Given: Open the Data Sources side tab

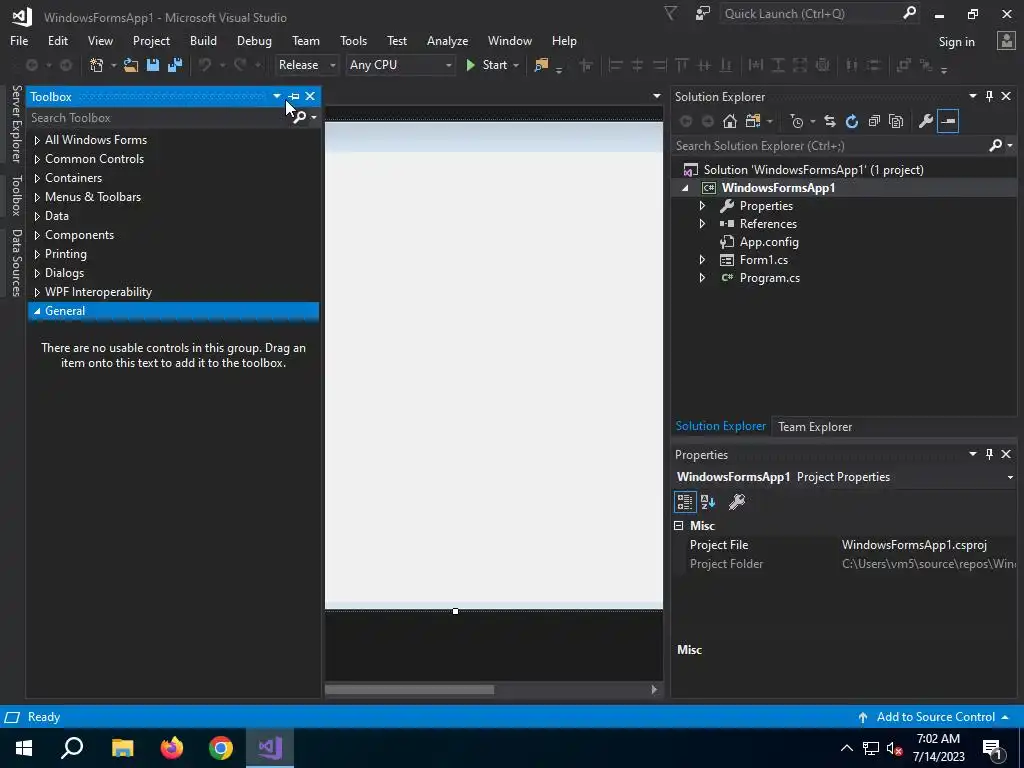Looking at the screenshot, I should pyautogui.click(x=16, y=263).
